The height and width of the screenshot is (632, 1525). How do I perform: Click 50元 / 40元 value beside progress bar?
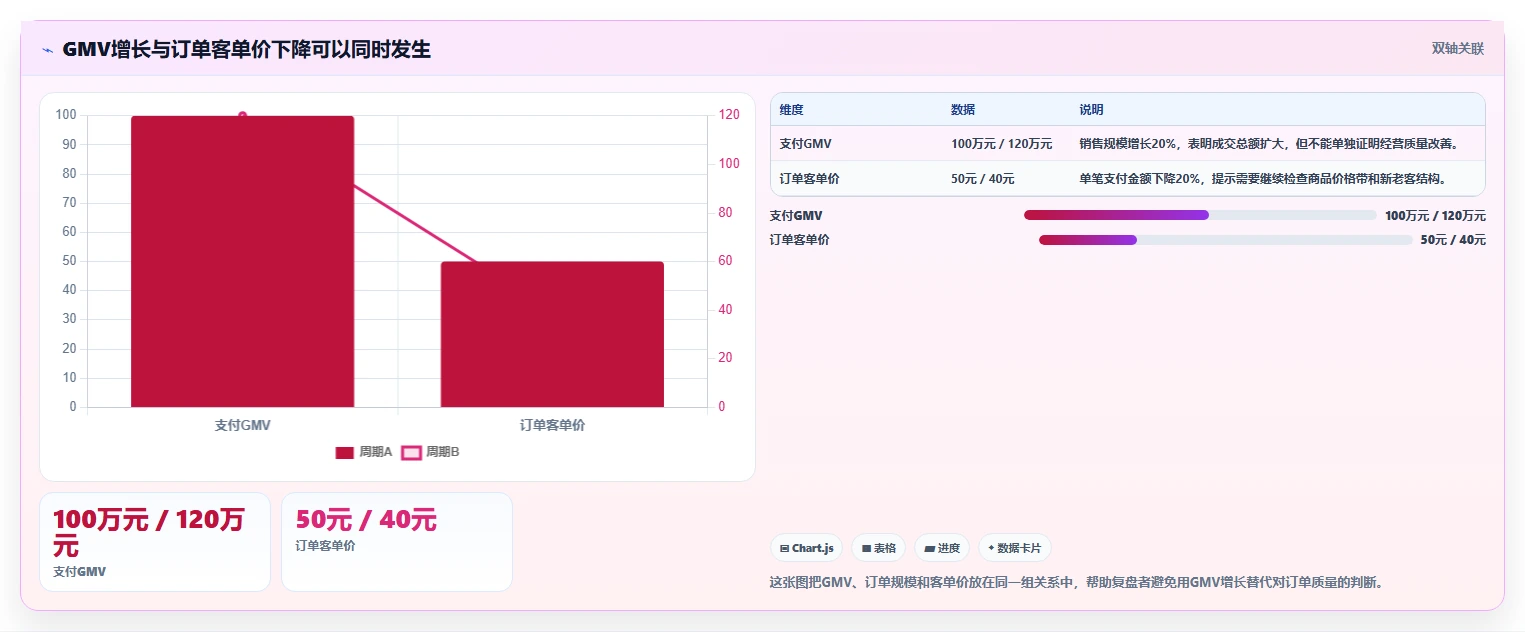point(1453,240)
